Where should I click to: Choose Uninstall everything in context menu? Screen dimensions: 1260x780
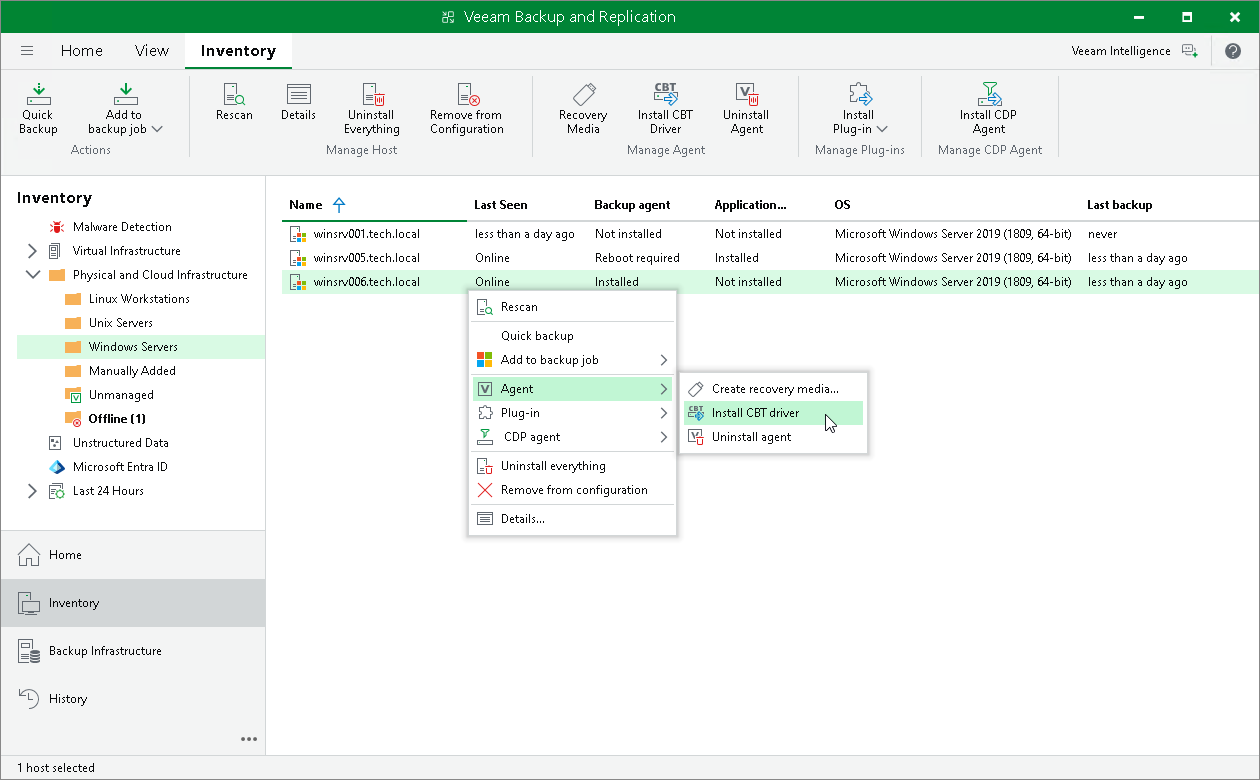(572, 466)
